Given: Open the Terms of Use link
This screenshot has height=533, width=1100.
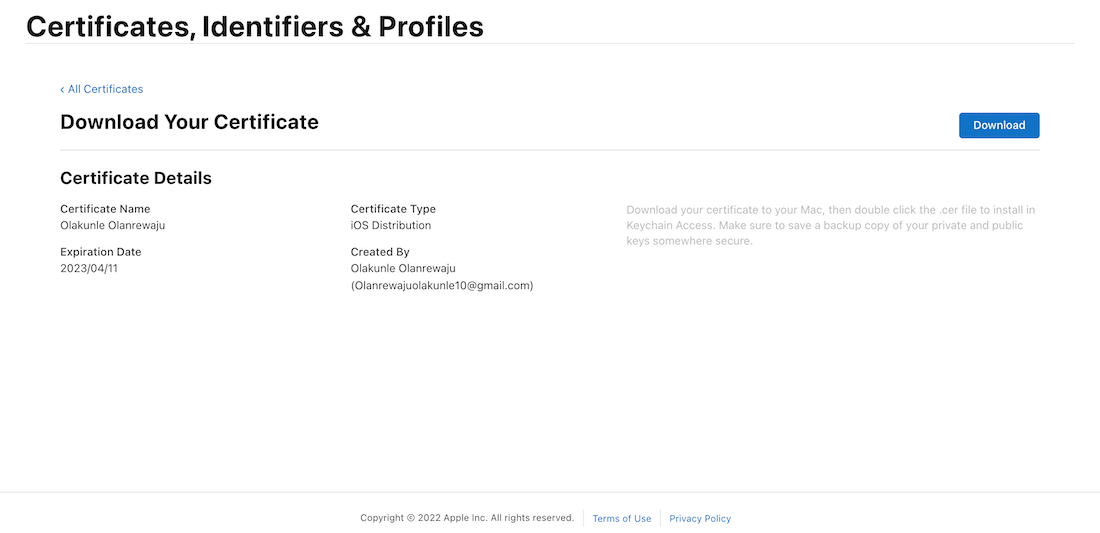Looking at the screenshot, I should click(x=621, y=519).
